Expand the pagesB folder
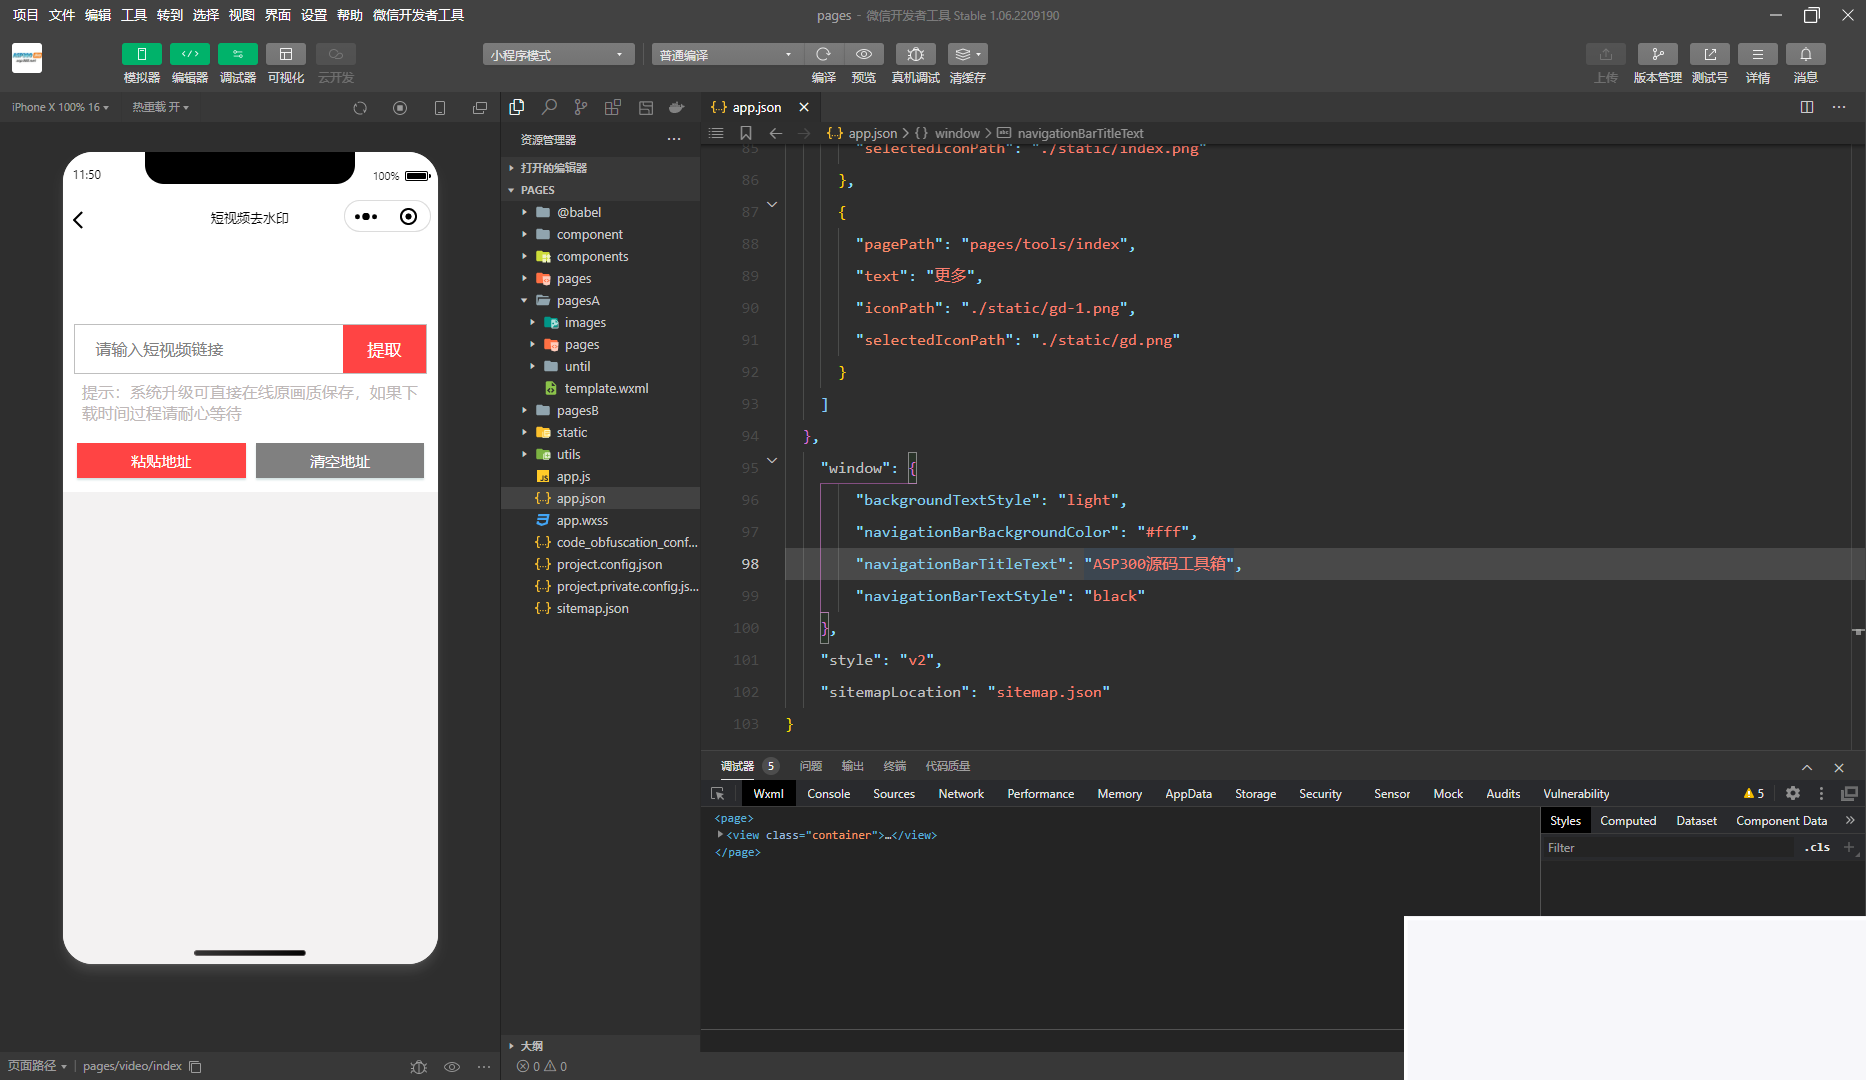 click(x=577, y=410)
